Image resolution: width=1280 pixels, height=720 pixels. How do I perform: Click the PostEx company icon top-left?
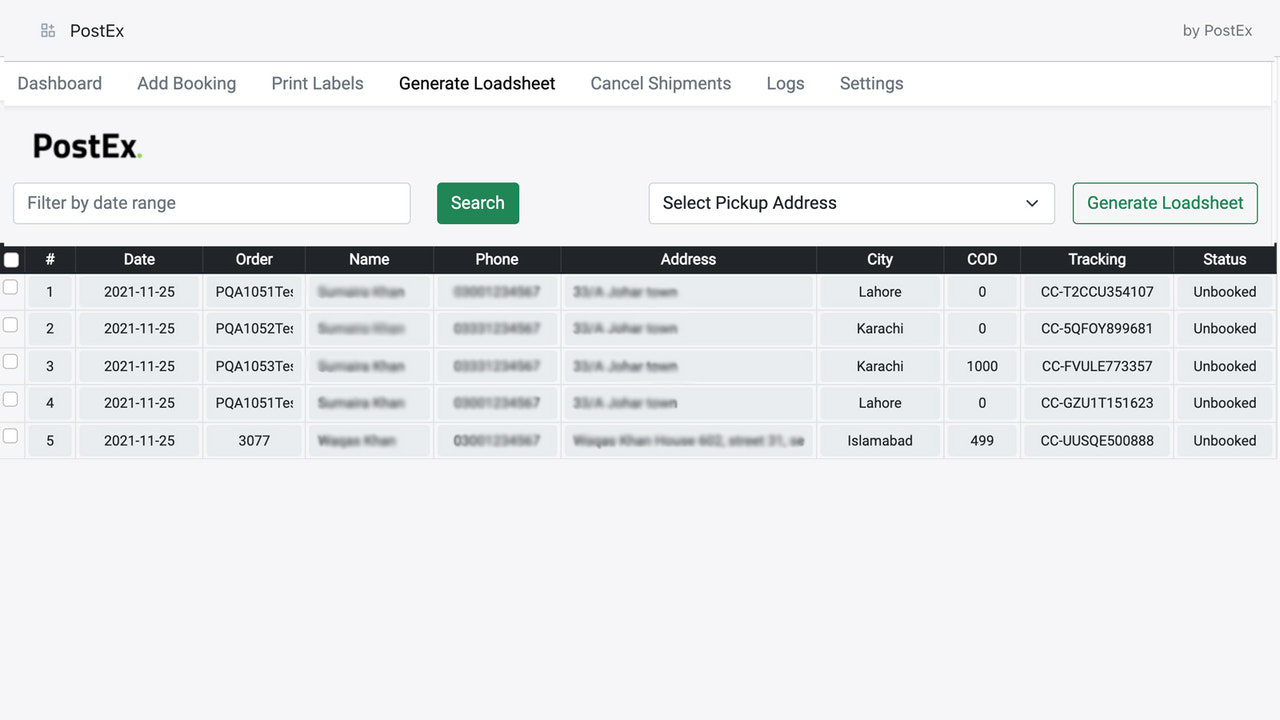click(47, 30)
